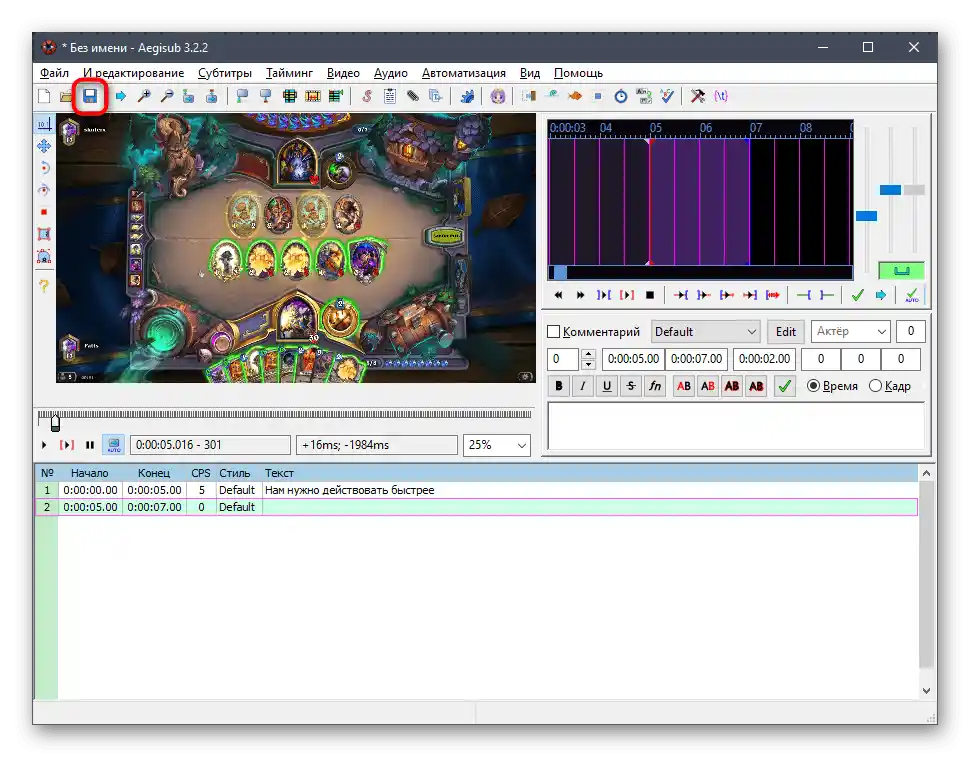Viewport: 970px width, 757px height.
Task: Click the font name 'fn' button
Action: 654,386
